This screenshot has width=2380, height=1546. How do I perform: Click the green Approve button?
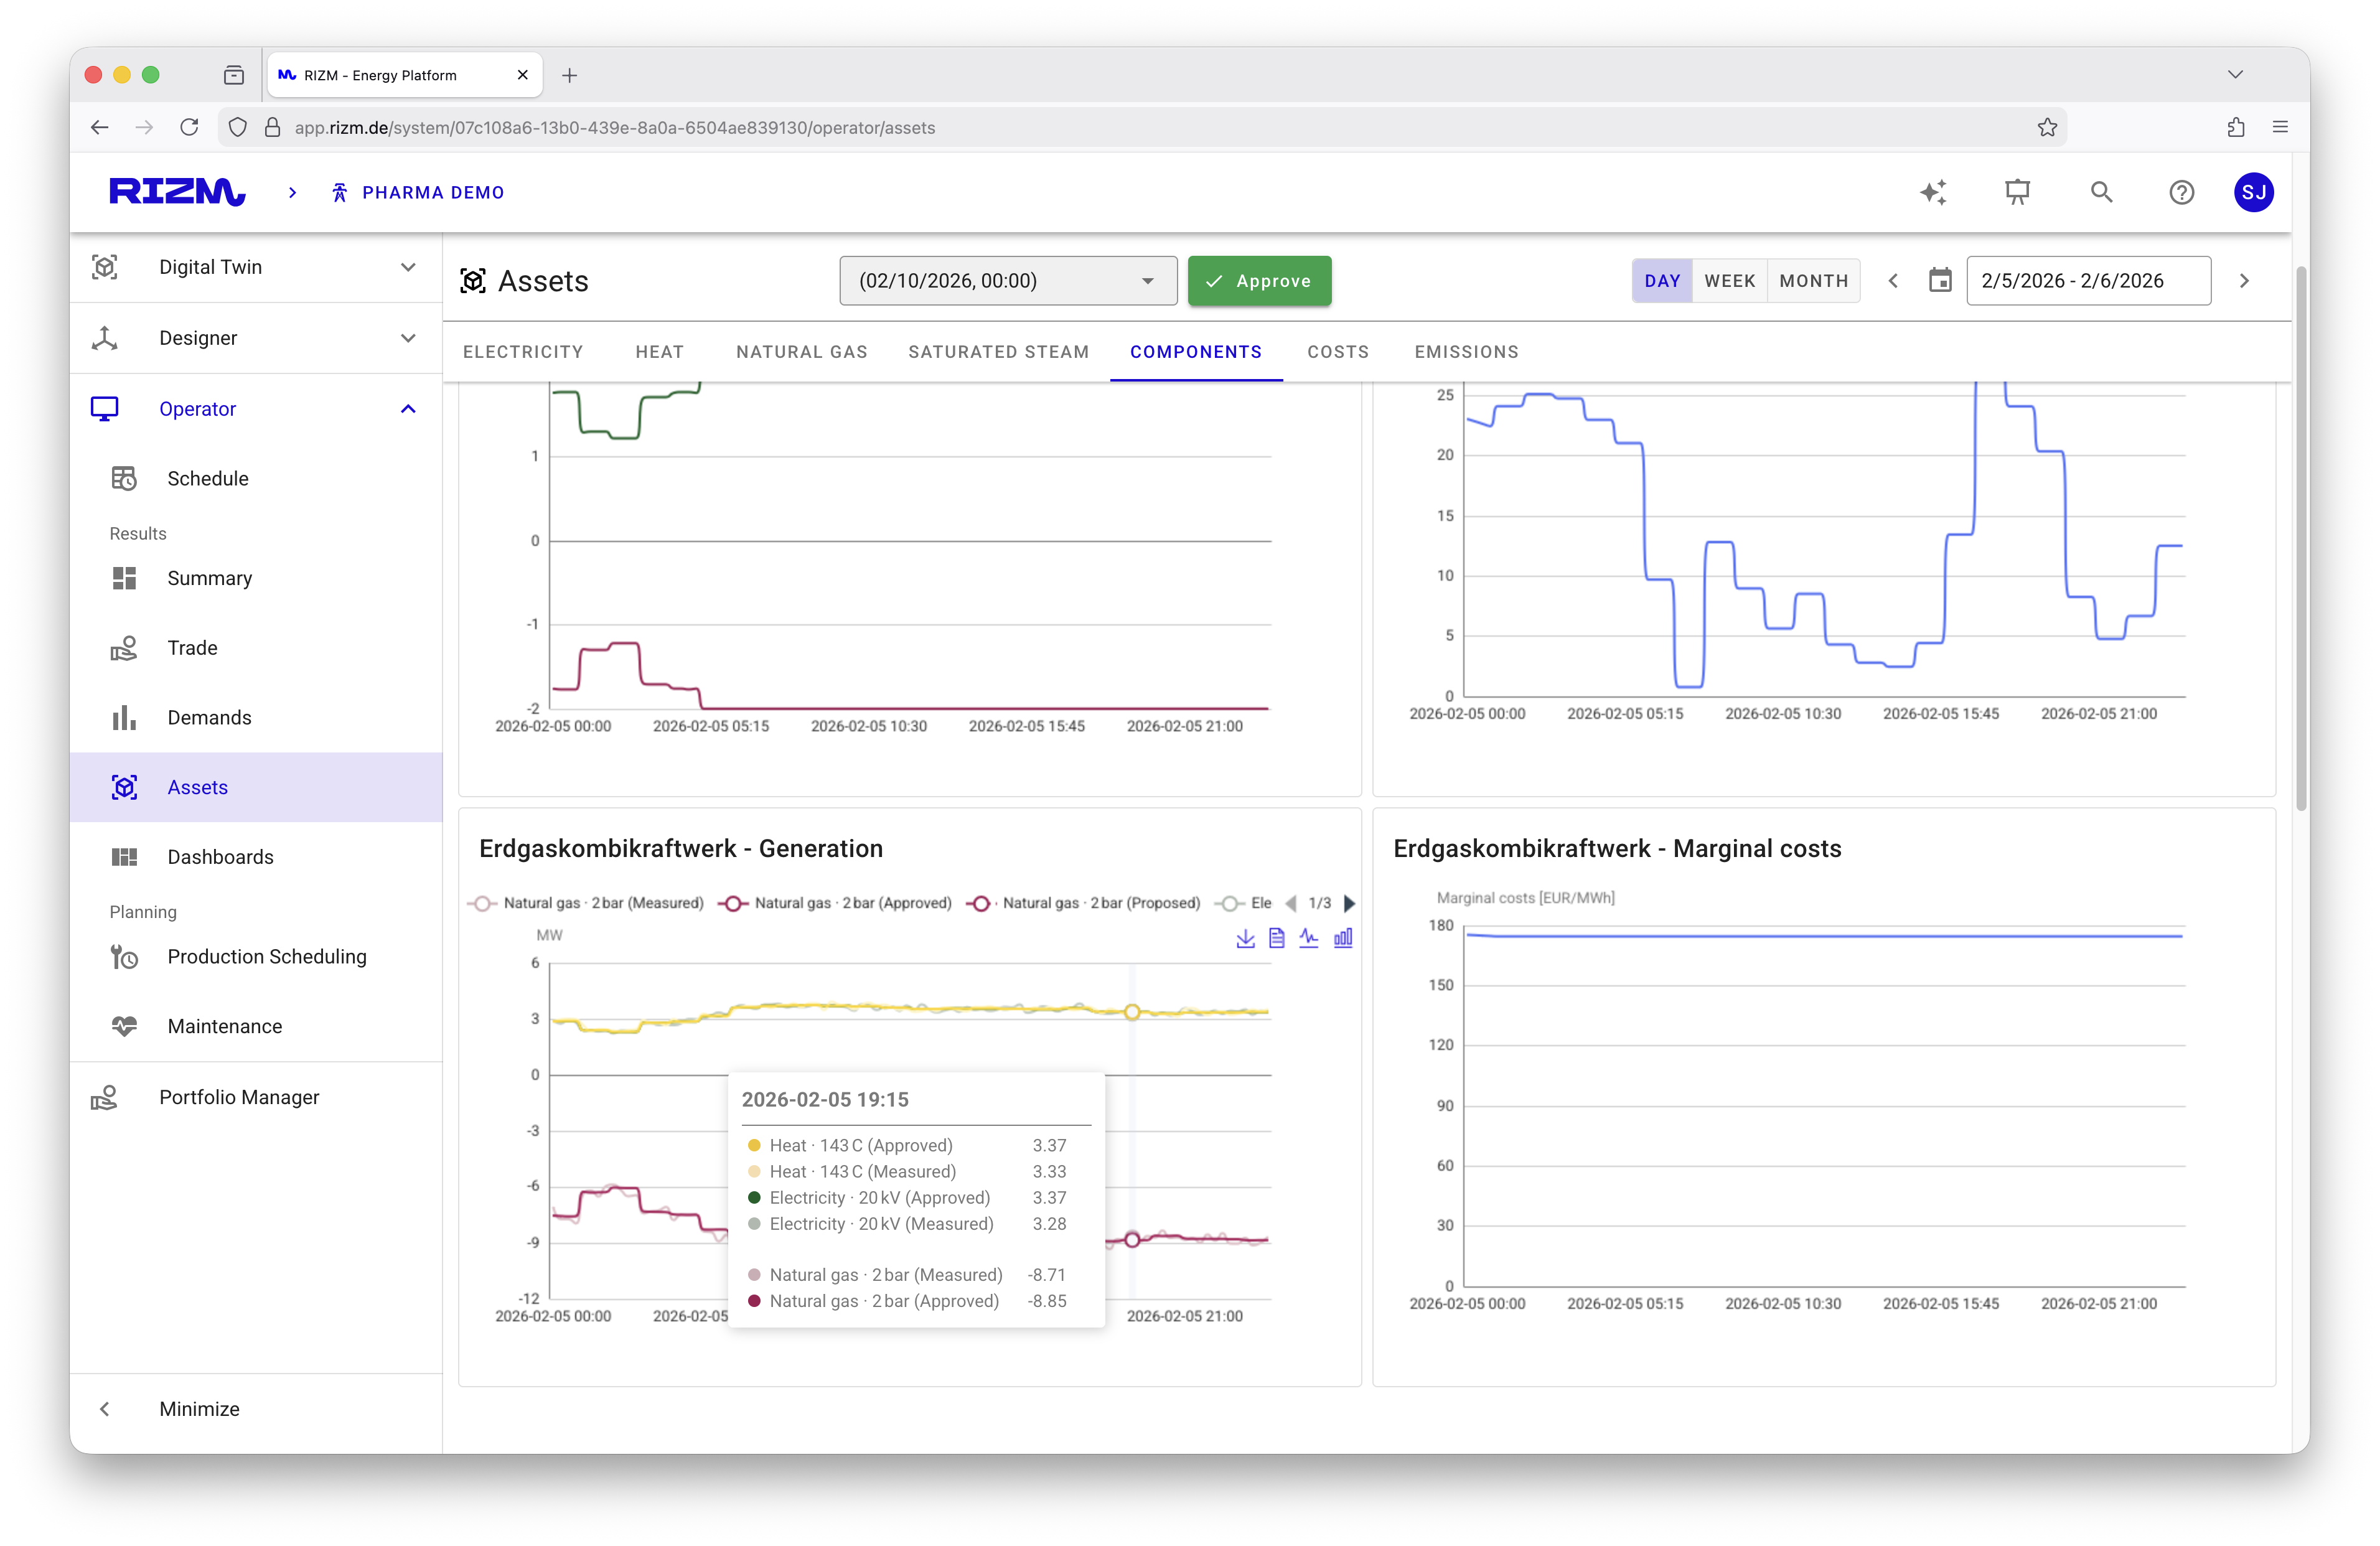(x=1259, y=281)
